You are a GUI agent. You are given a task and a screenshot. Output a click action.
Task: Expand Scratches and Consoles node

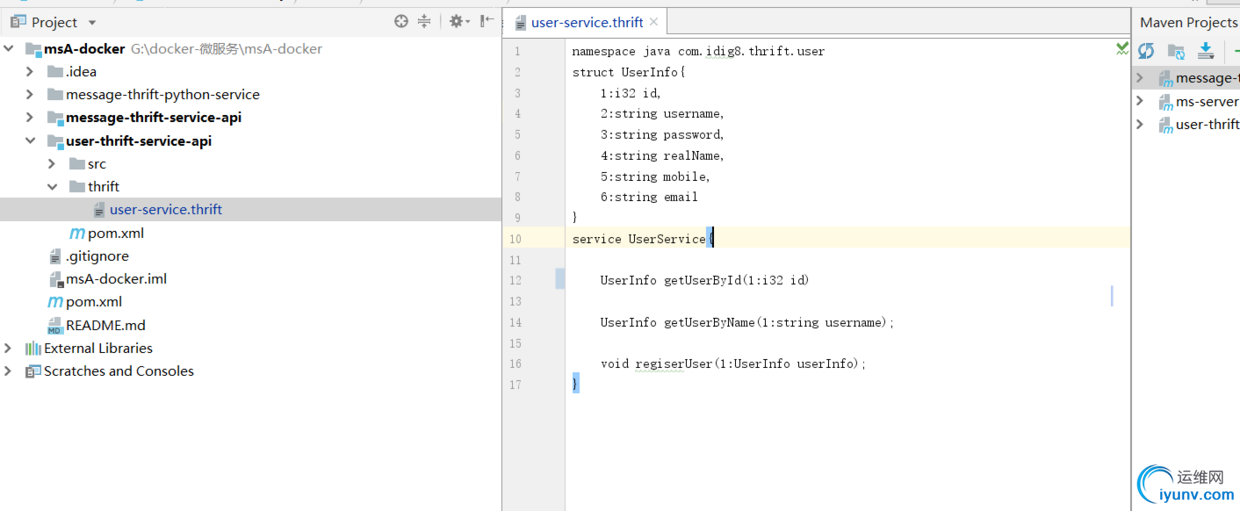pyautogui.click(x=9, y=371)
